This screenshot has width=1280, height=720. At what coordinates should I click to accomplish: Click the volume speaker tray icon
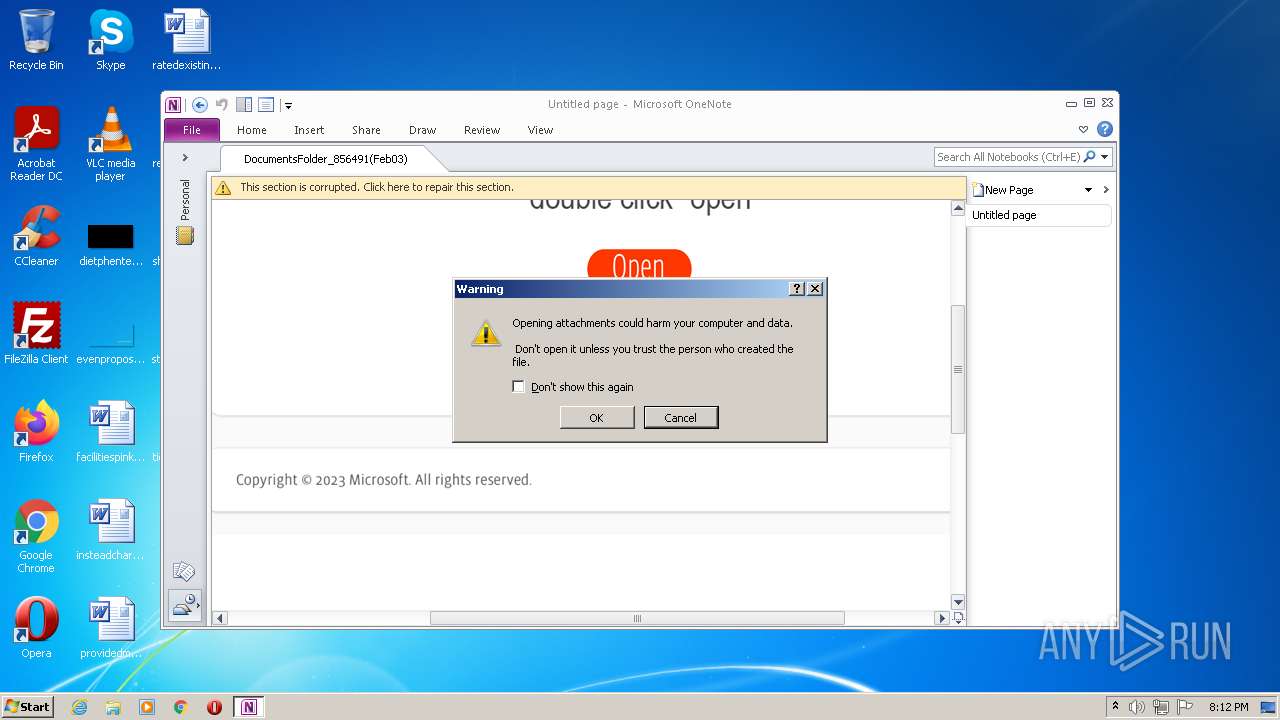pyautogui.click(x=1137, y=707)
